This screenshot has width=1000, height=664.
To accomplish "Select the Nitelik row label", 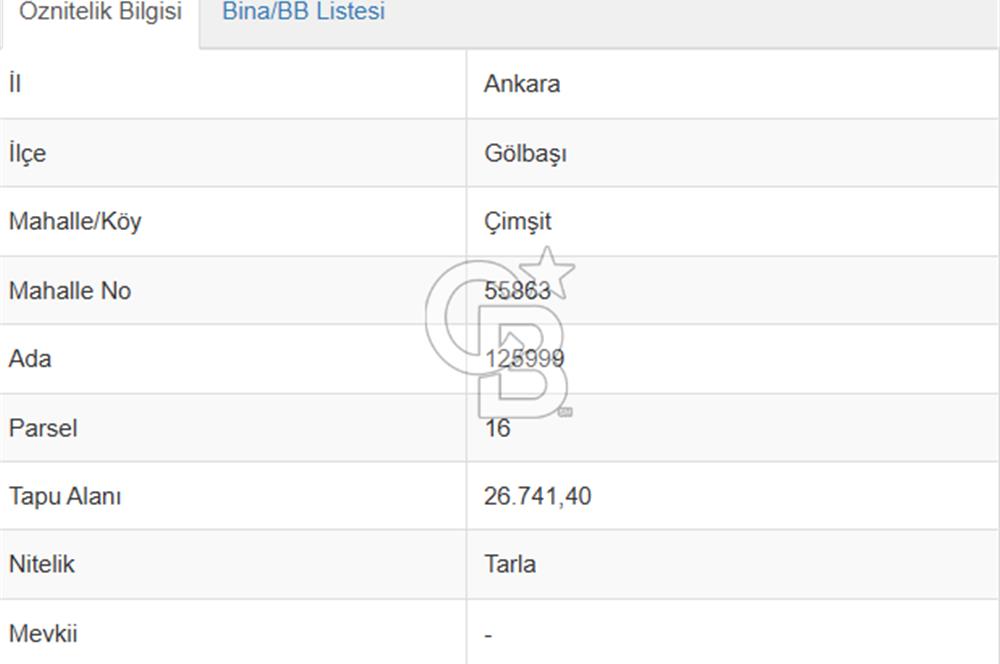I will 42,564.
